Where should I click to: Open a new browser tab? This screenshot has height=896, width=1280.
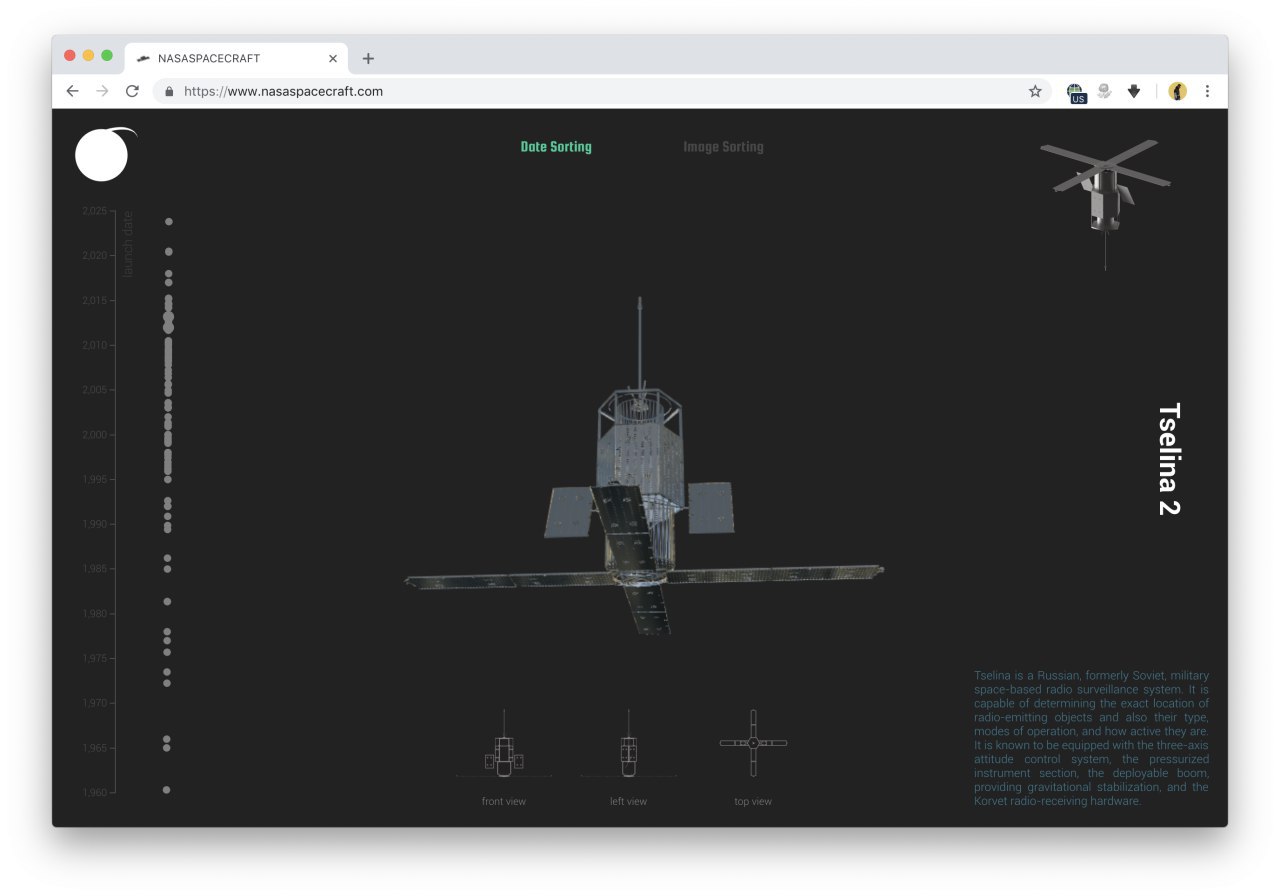pos(368,58)
